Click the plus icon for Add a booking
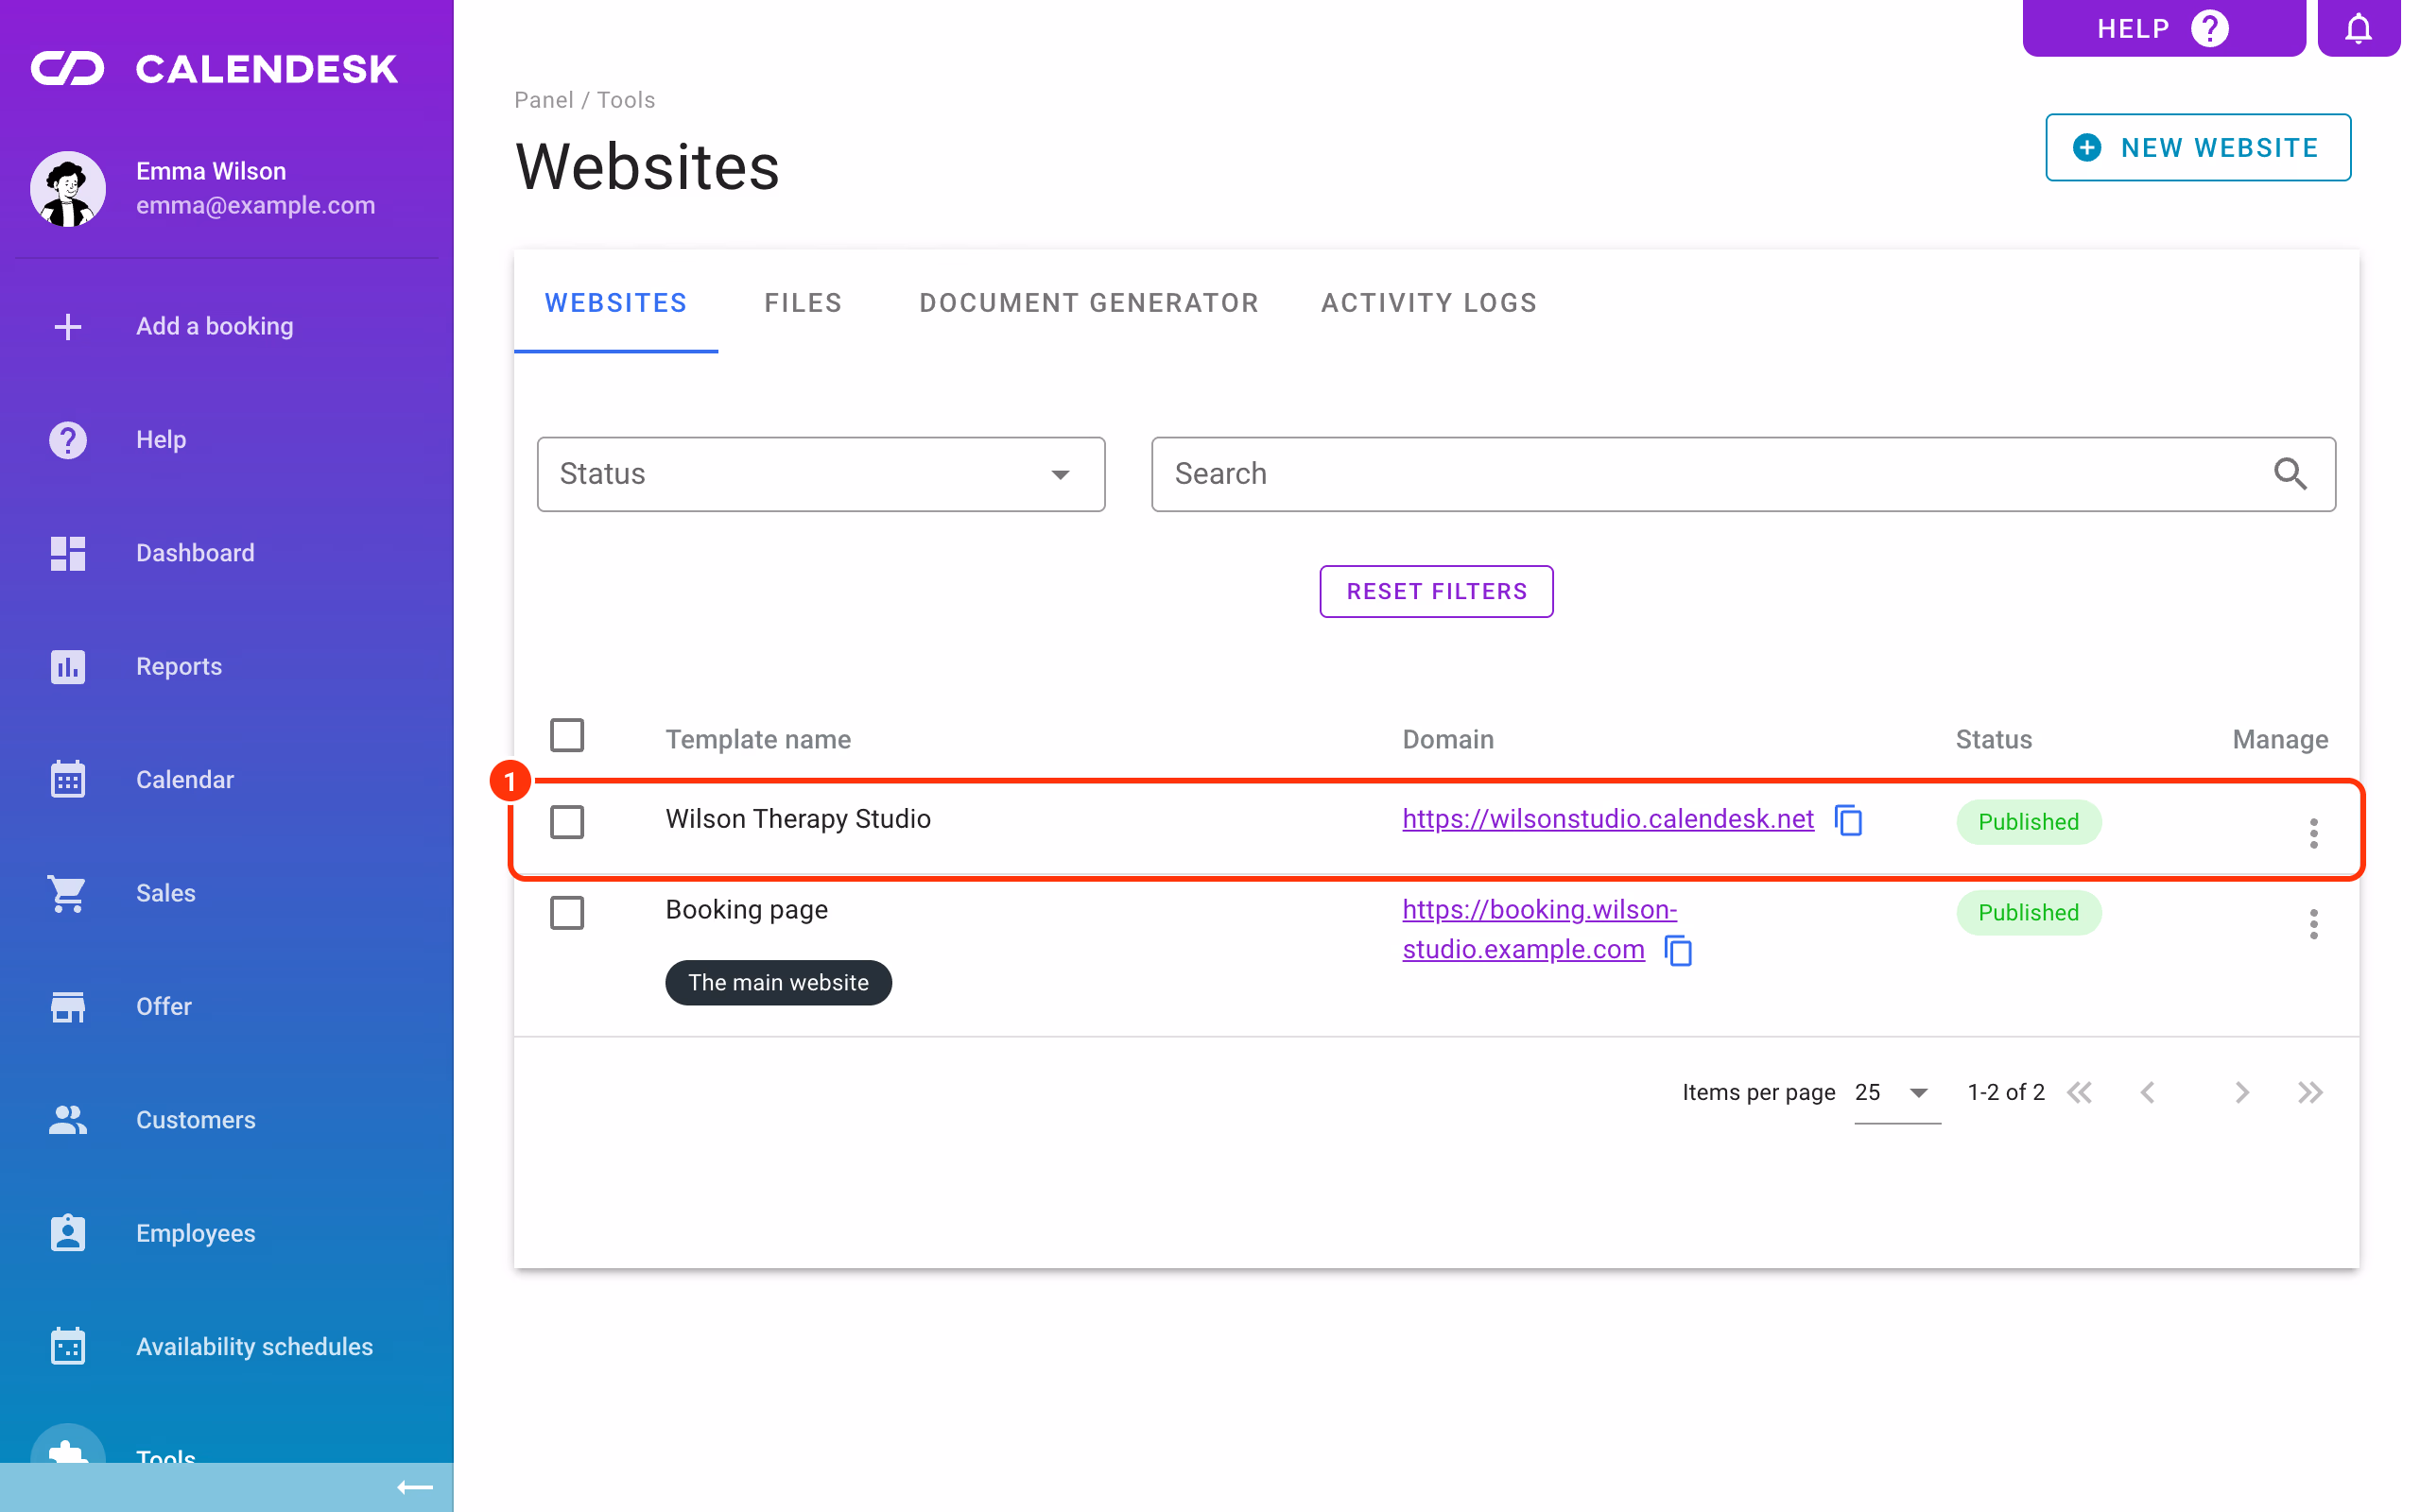The height and width of the screenshot is (1512, 2420). point(68,326)
